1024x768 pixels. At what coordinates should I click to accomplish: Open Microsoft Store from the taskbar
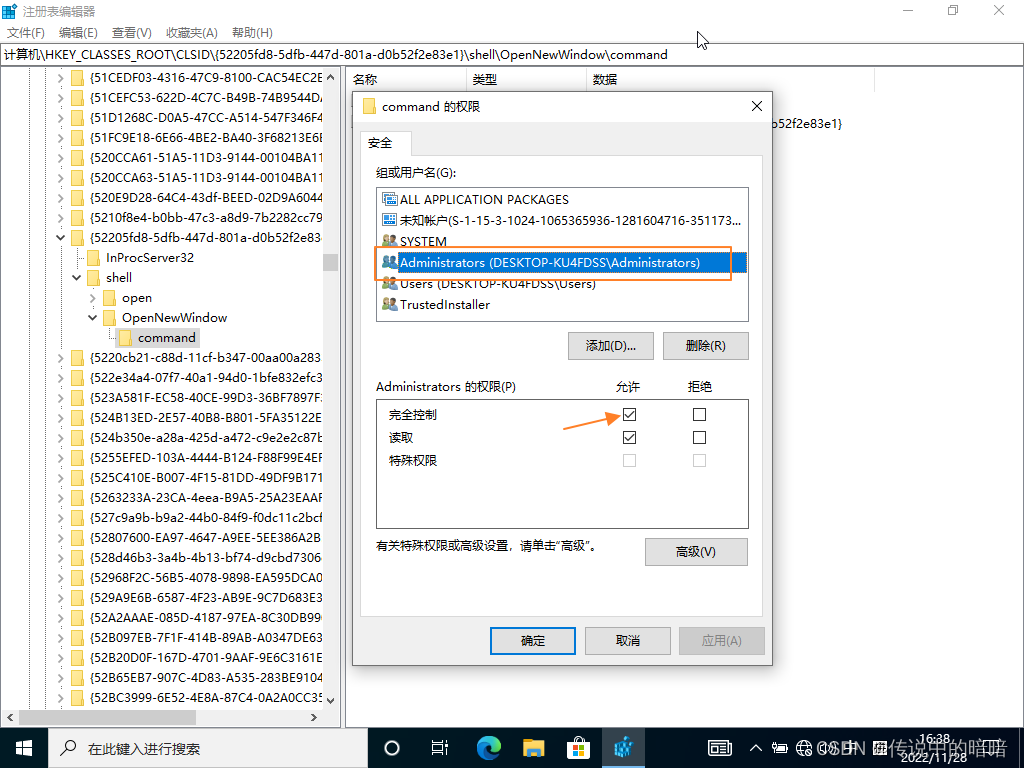pos(578,747)
